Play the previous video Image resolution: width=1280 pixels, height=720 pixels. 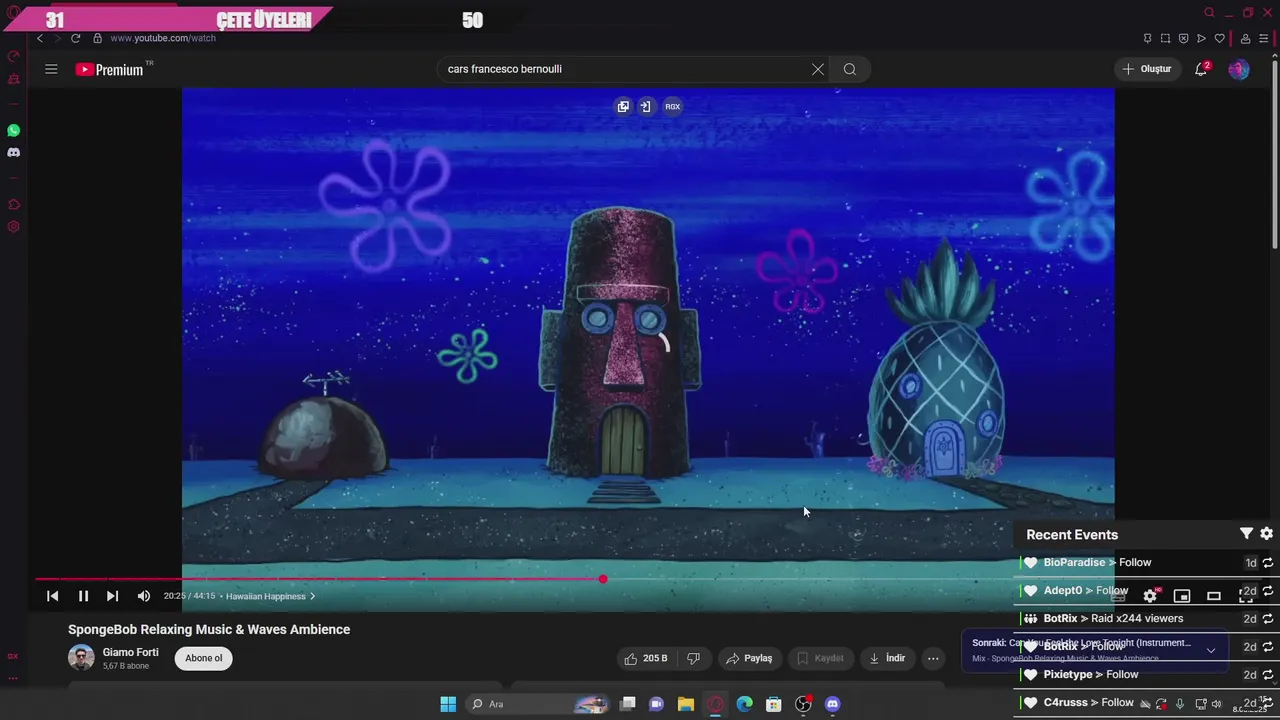coord(53,596)
